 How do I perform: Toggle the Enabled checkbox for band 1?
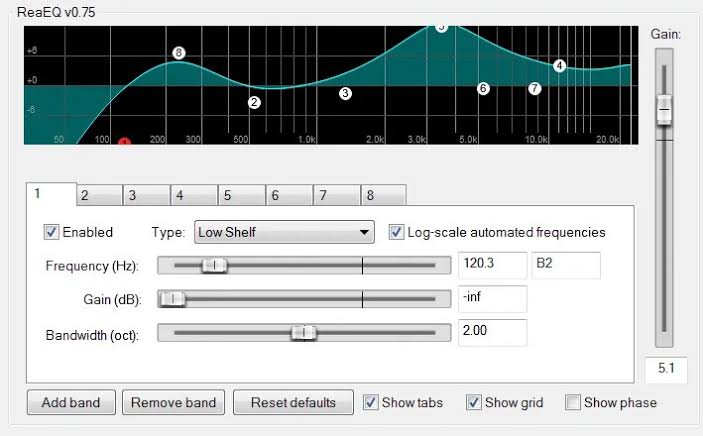click(51, 232)
